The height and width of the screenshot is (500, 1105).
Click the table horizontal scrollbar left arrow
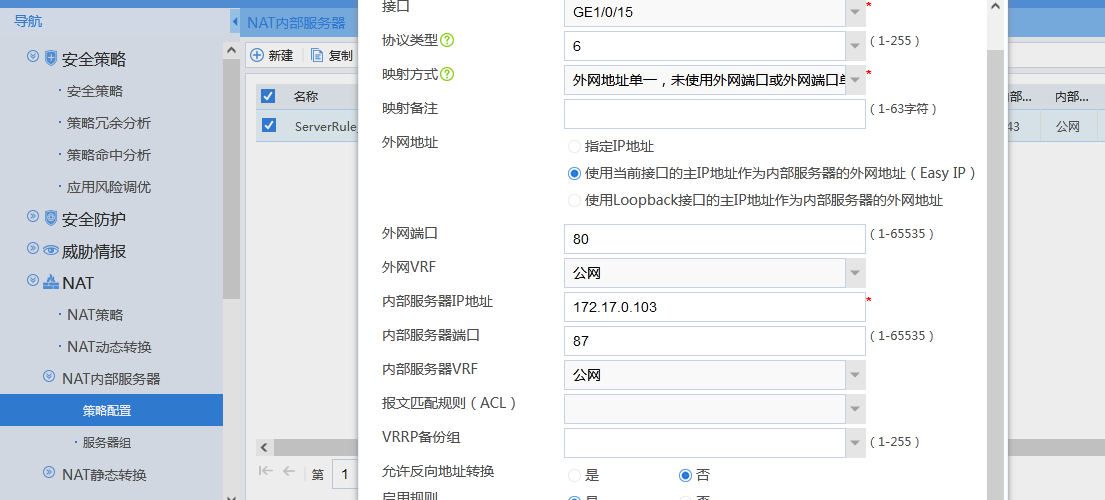(264, 447)
